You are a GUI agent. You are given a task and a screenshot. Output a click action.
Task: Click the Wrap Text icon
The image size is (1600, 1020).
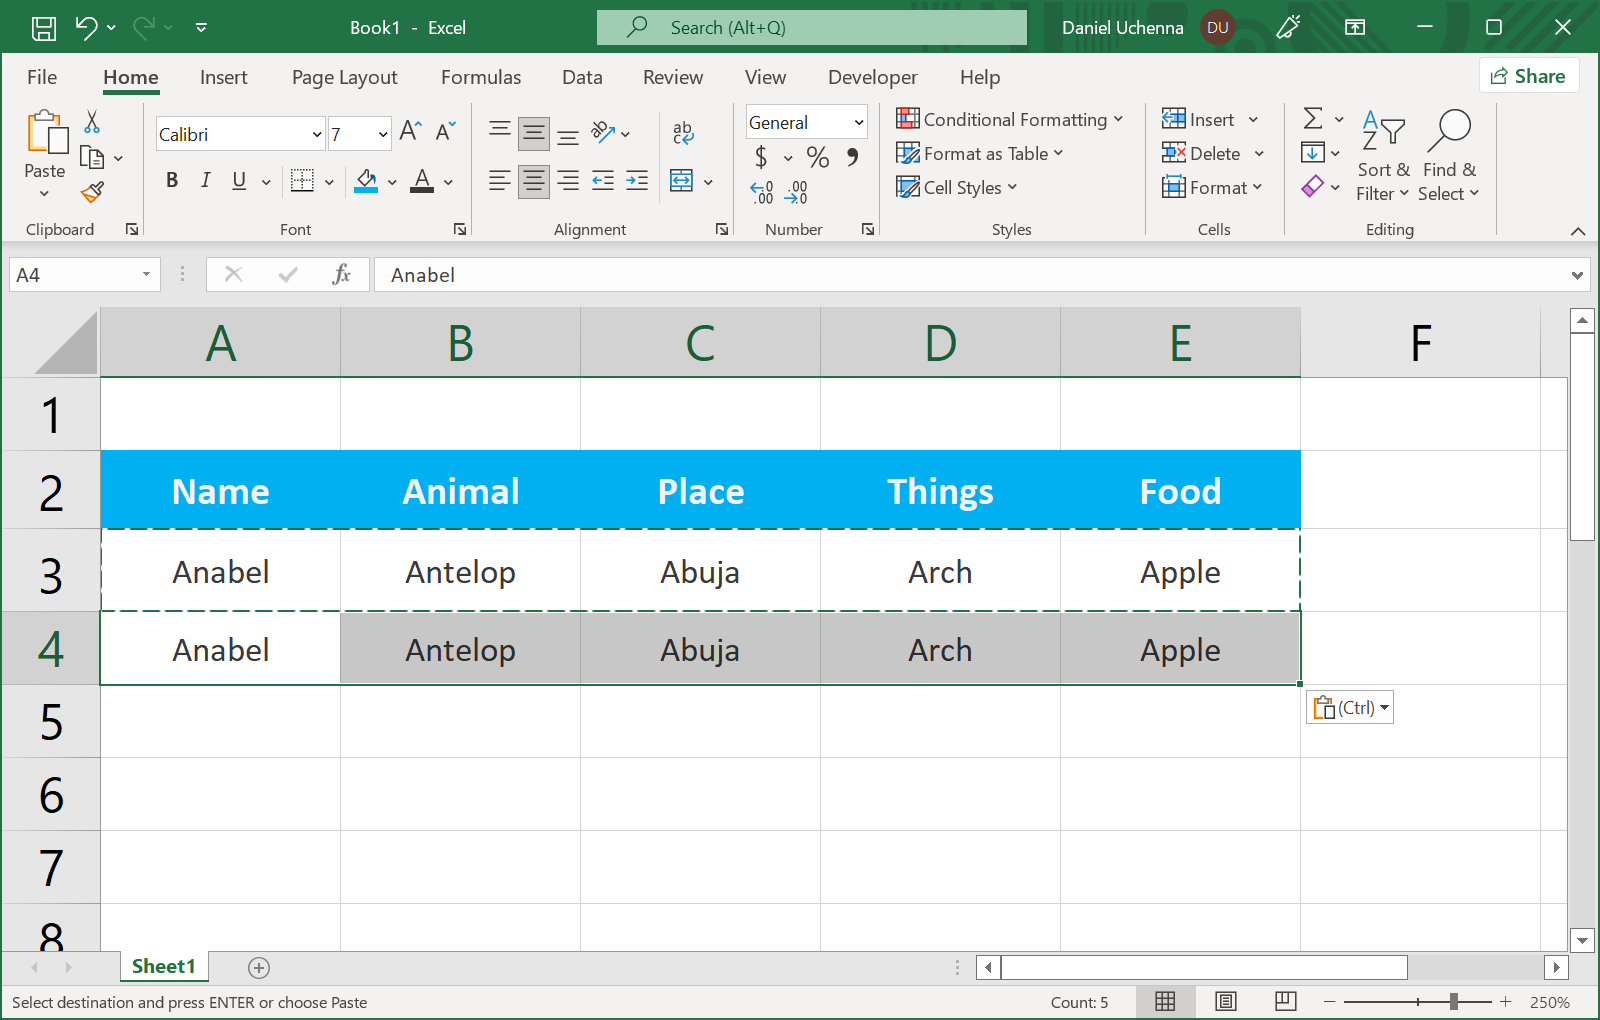click(683, 132)
